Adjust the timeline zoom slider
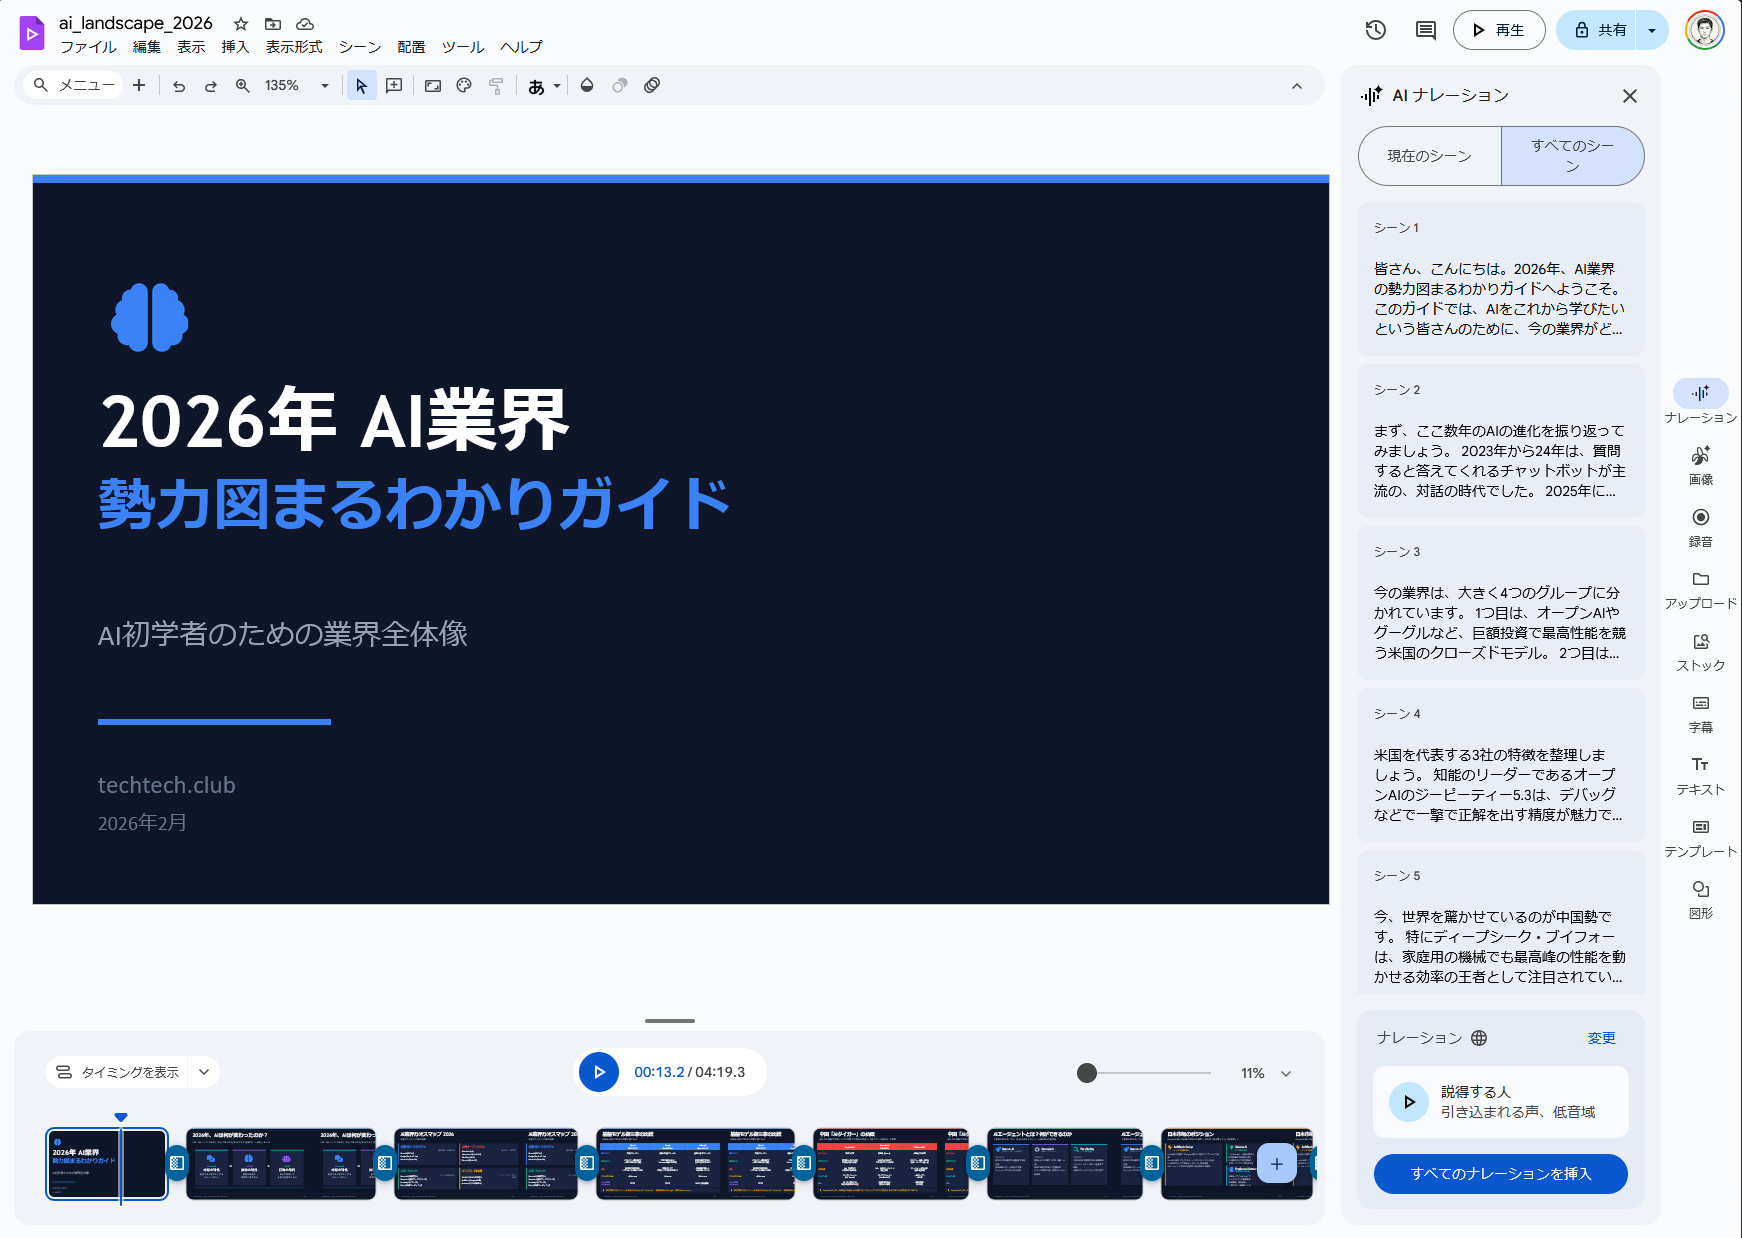 coord(1088,1071)
